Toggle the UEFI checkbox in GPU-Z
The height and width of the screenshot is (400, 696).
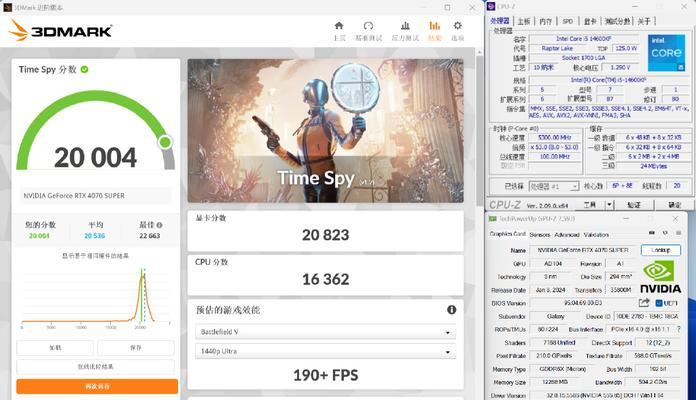coord(659,303)
